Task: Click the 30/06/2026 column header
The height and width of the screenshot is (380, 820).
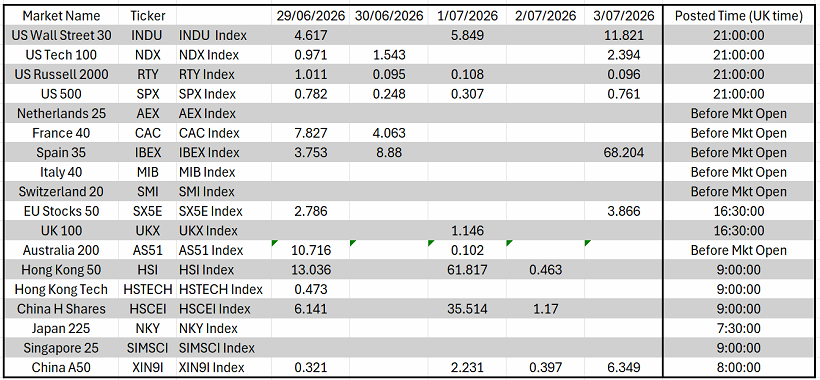Action: pyautogui.click(x=389, y=16)
